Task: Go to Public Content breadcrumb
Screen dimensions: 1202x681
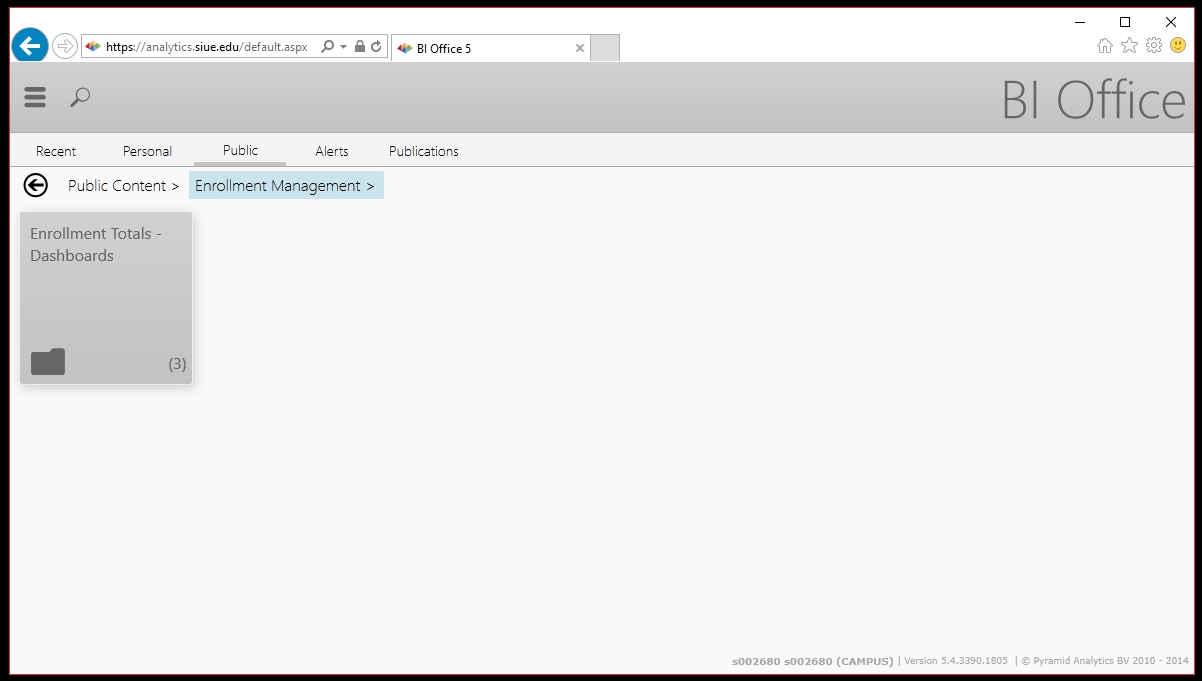Action: click(x=117, y=186)
